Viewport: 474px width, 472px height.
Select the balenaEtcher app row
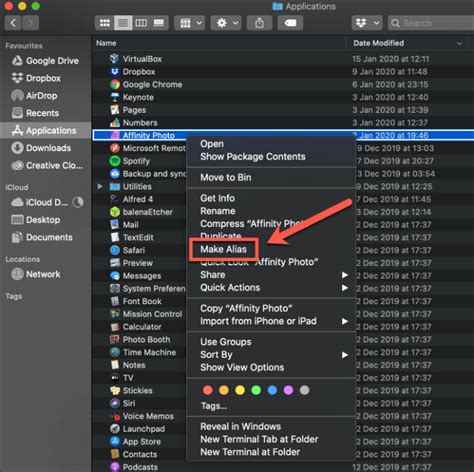(x=139, y=212)
